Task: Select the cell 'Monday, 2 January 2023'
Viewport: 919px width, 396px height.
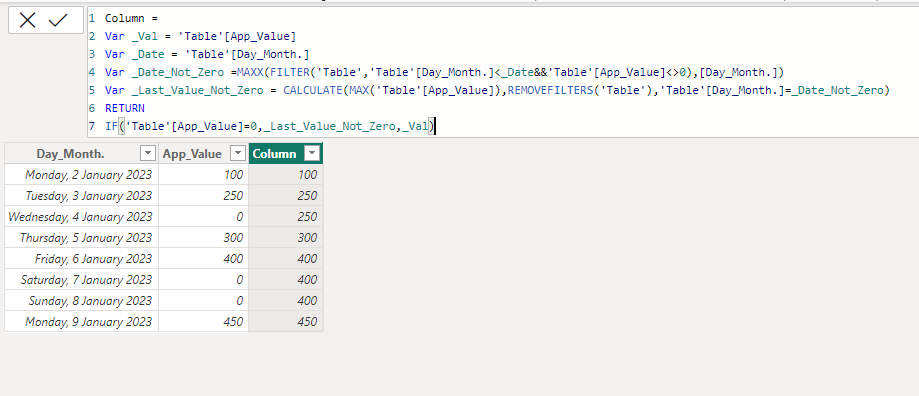Action: [81, 175]
